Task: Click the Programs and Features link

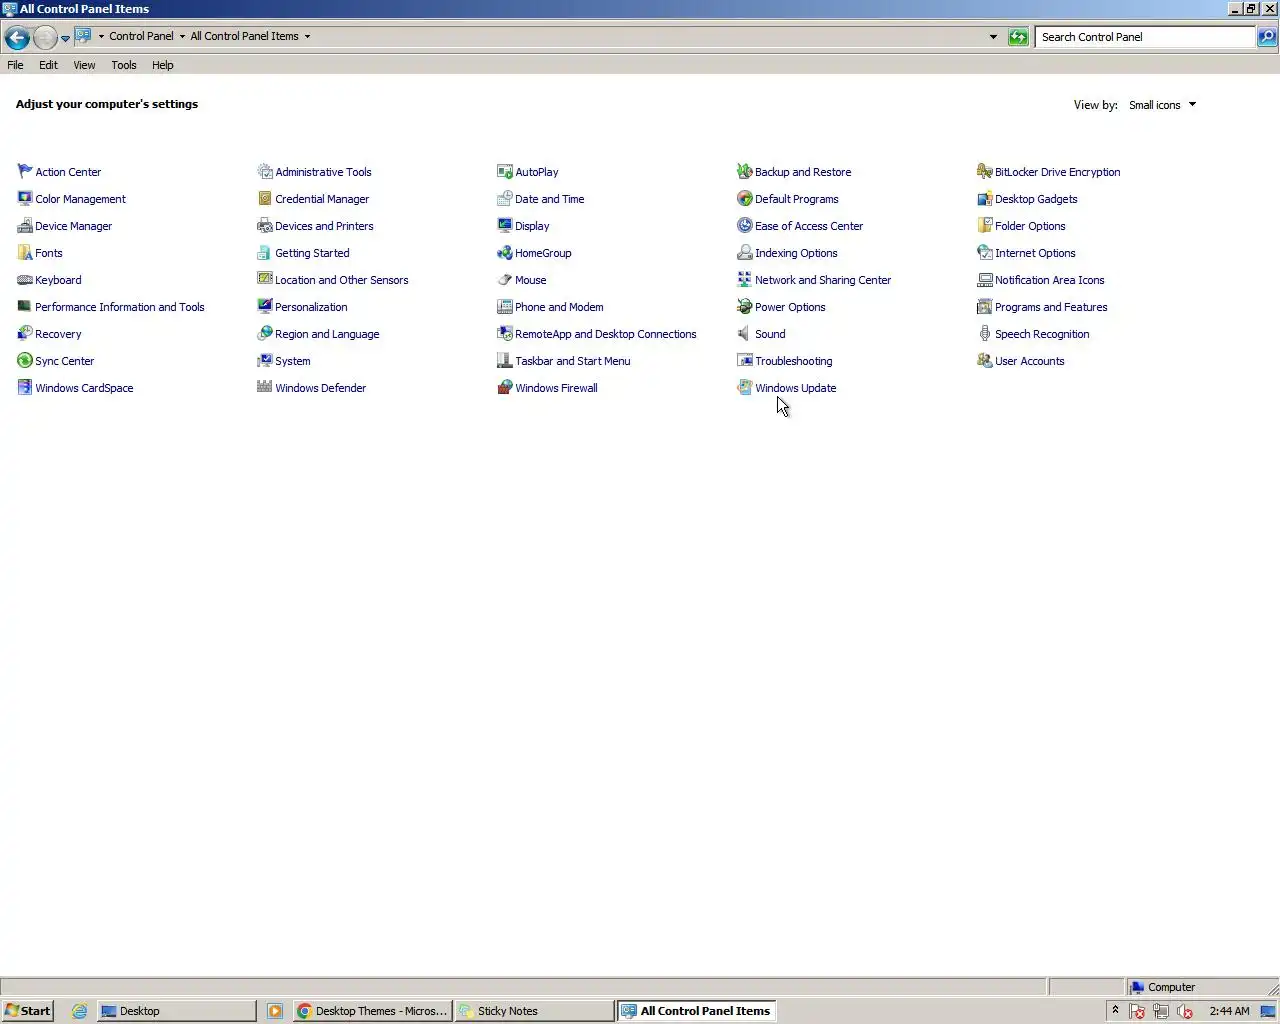Action: pyautogui.click(x=1051, y=307)
